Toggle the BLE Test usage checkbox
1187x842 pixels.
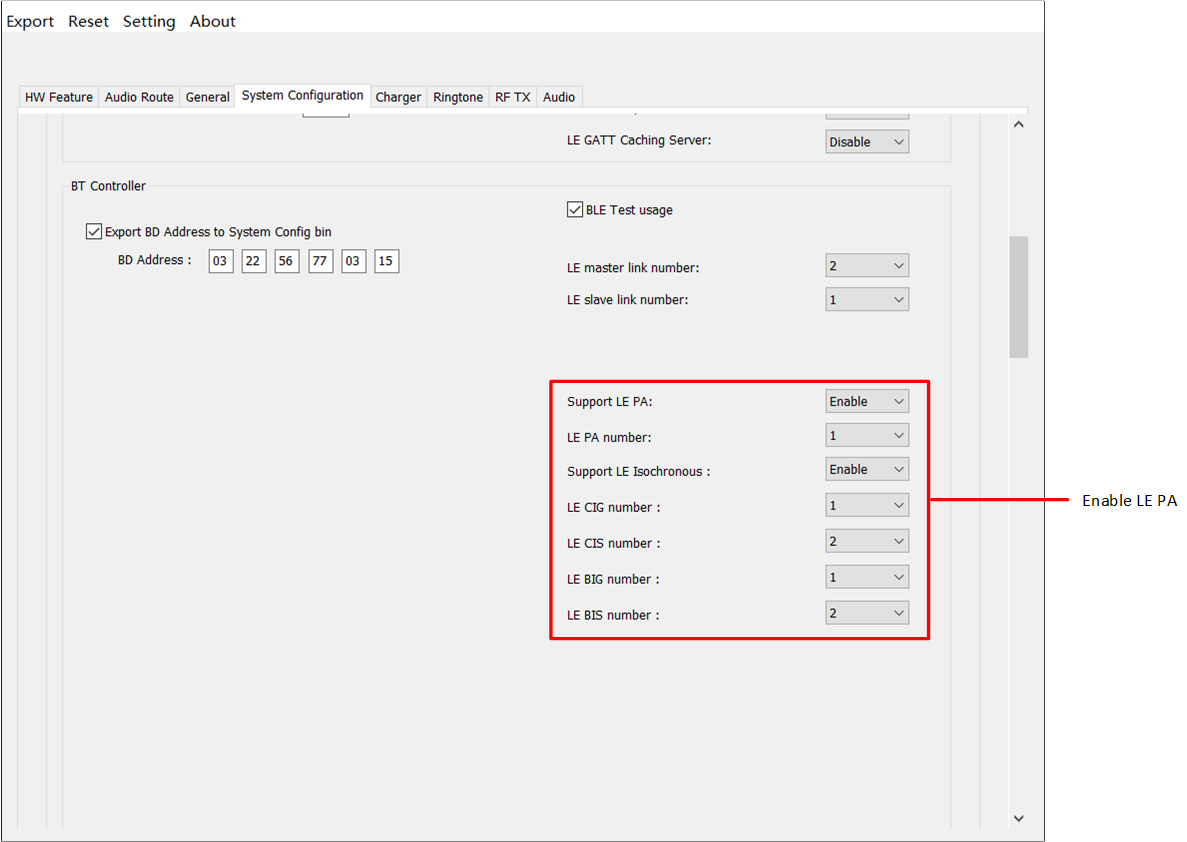tap(575, 210)
